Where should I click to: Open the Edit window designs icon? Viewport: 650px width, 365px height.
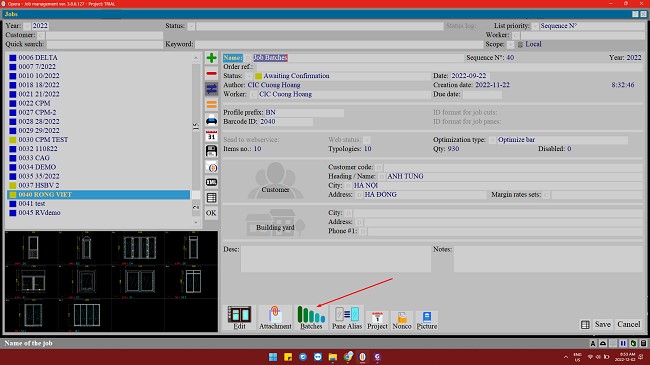pyautogui.click(x=239, y=318)
